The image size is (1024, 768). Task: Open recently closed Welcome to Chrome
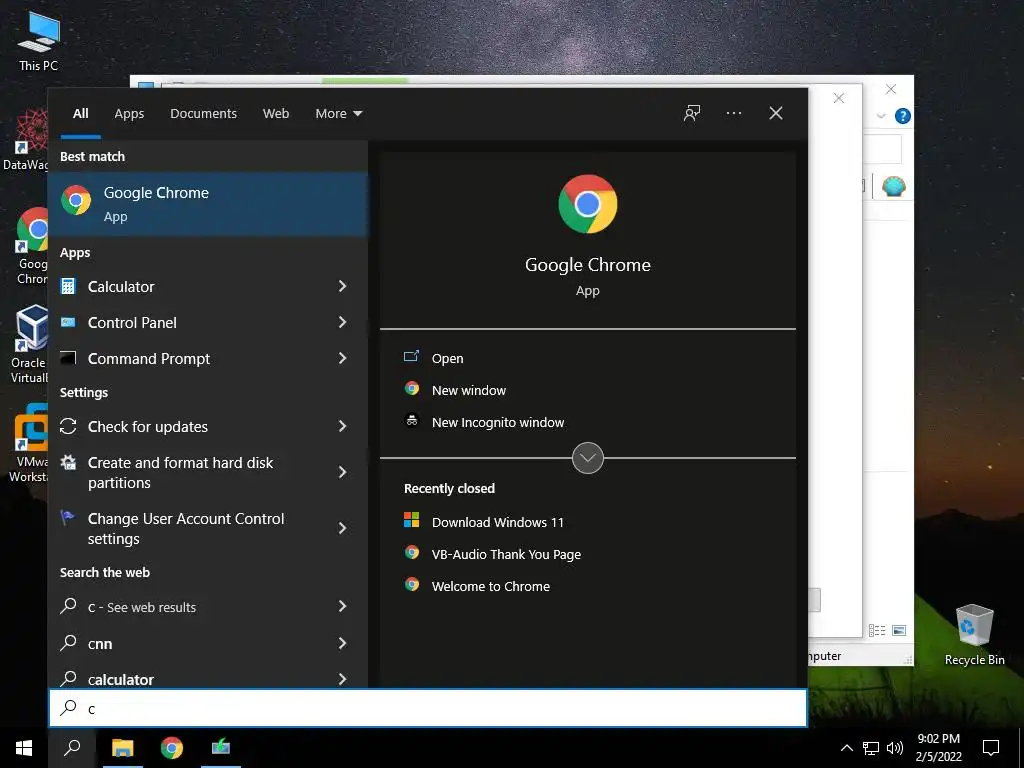[490, 586]
